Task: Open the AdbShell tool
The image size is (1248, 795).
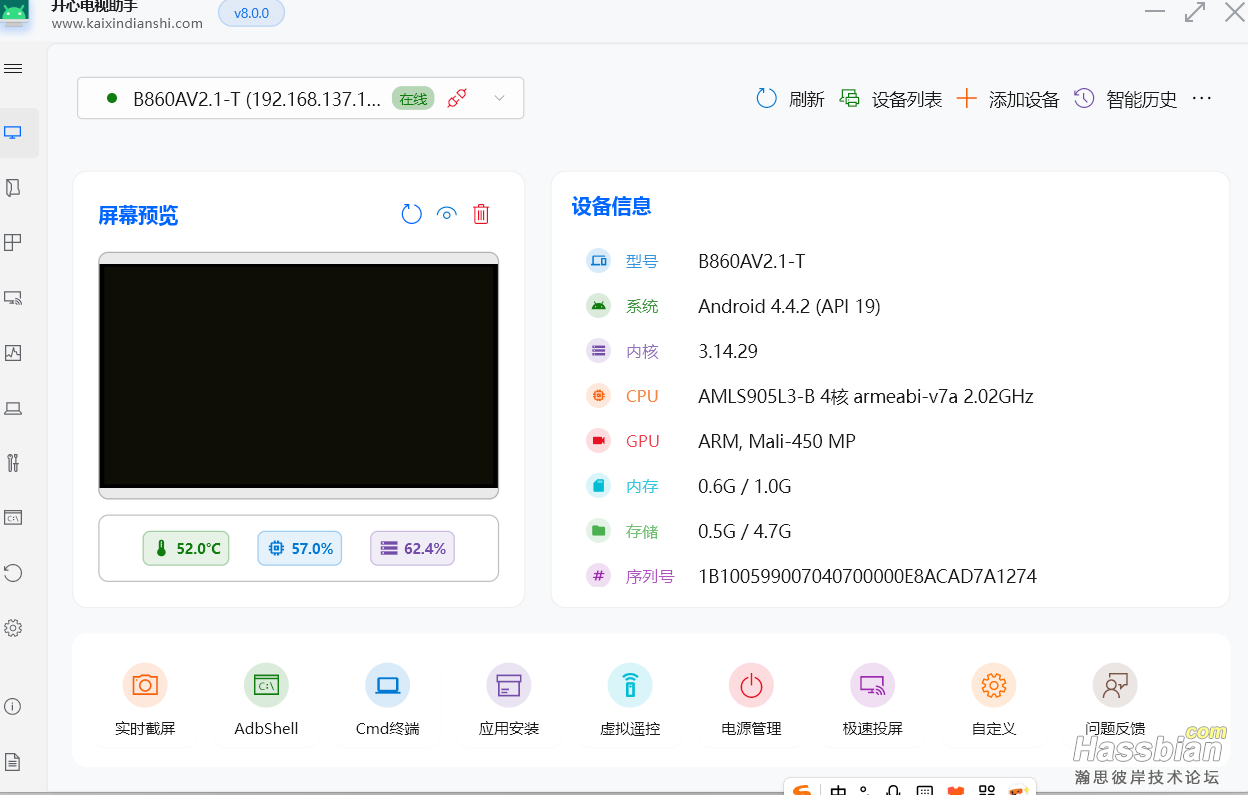Action: point(266,686)
